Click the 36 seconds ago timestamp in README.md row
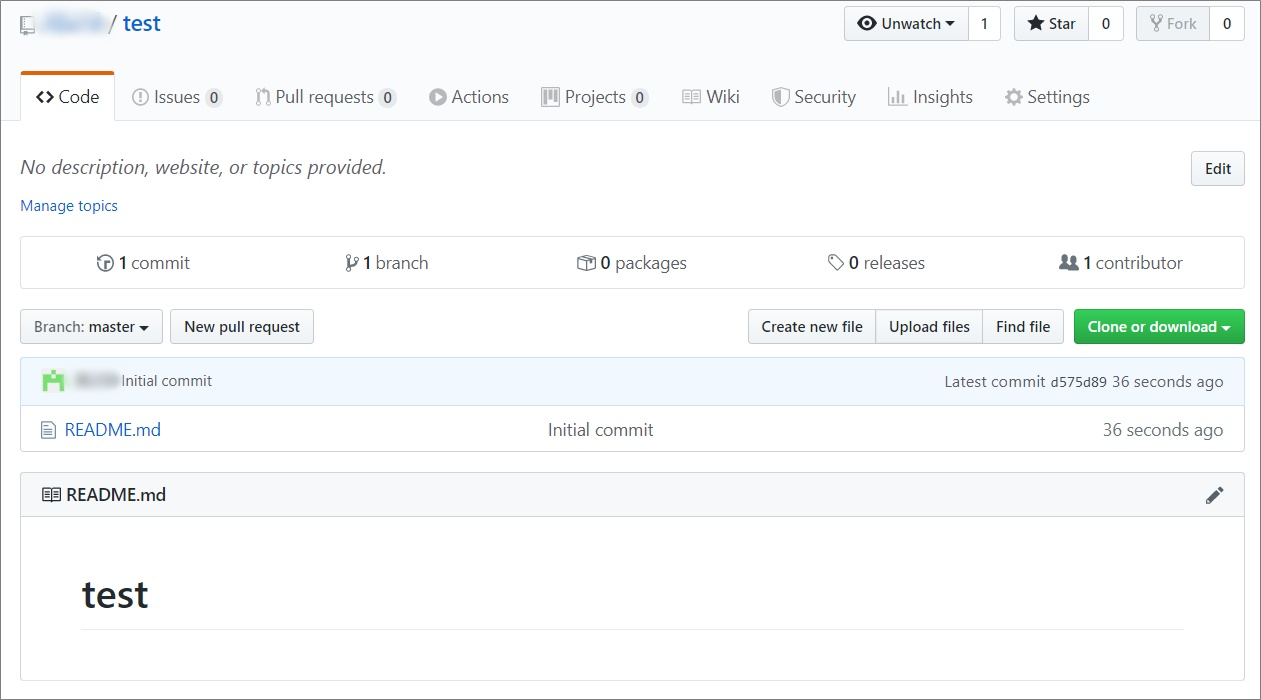 [x=1162, y=430]
